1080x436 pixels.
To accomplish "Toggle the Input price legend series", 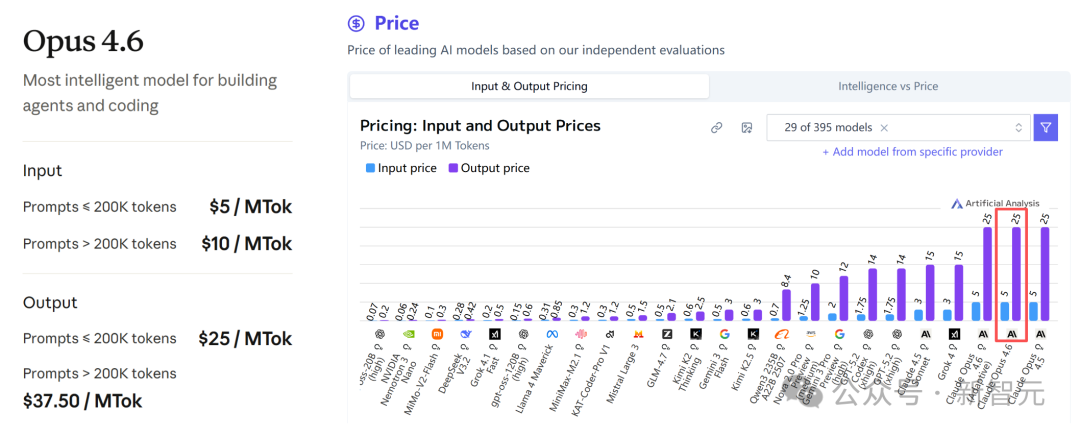I will point(401,168).
